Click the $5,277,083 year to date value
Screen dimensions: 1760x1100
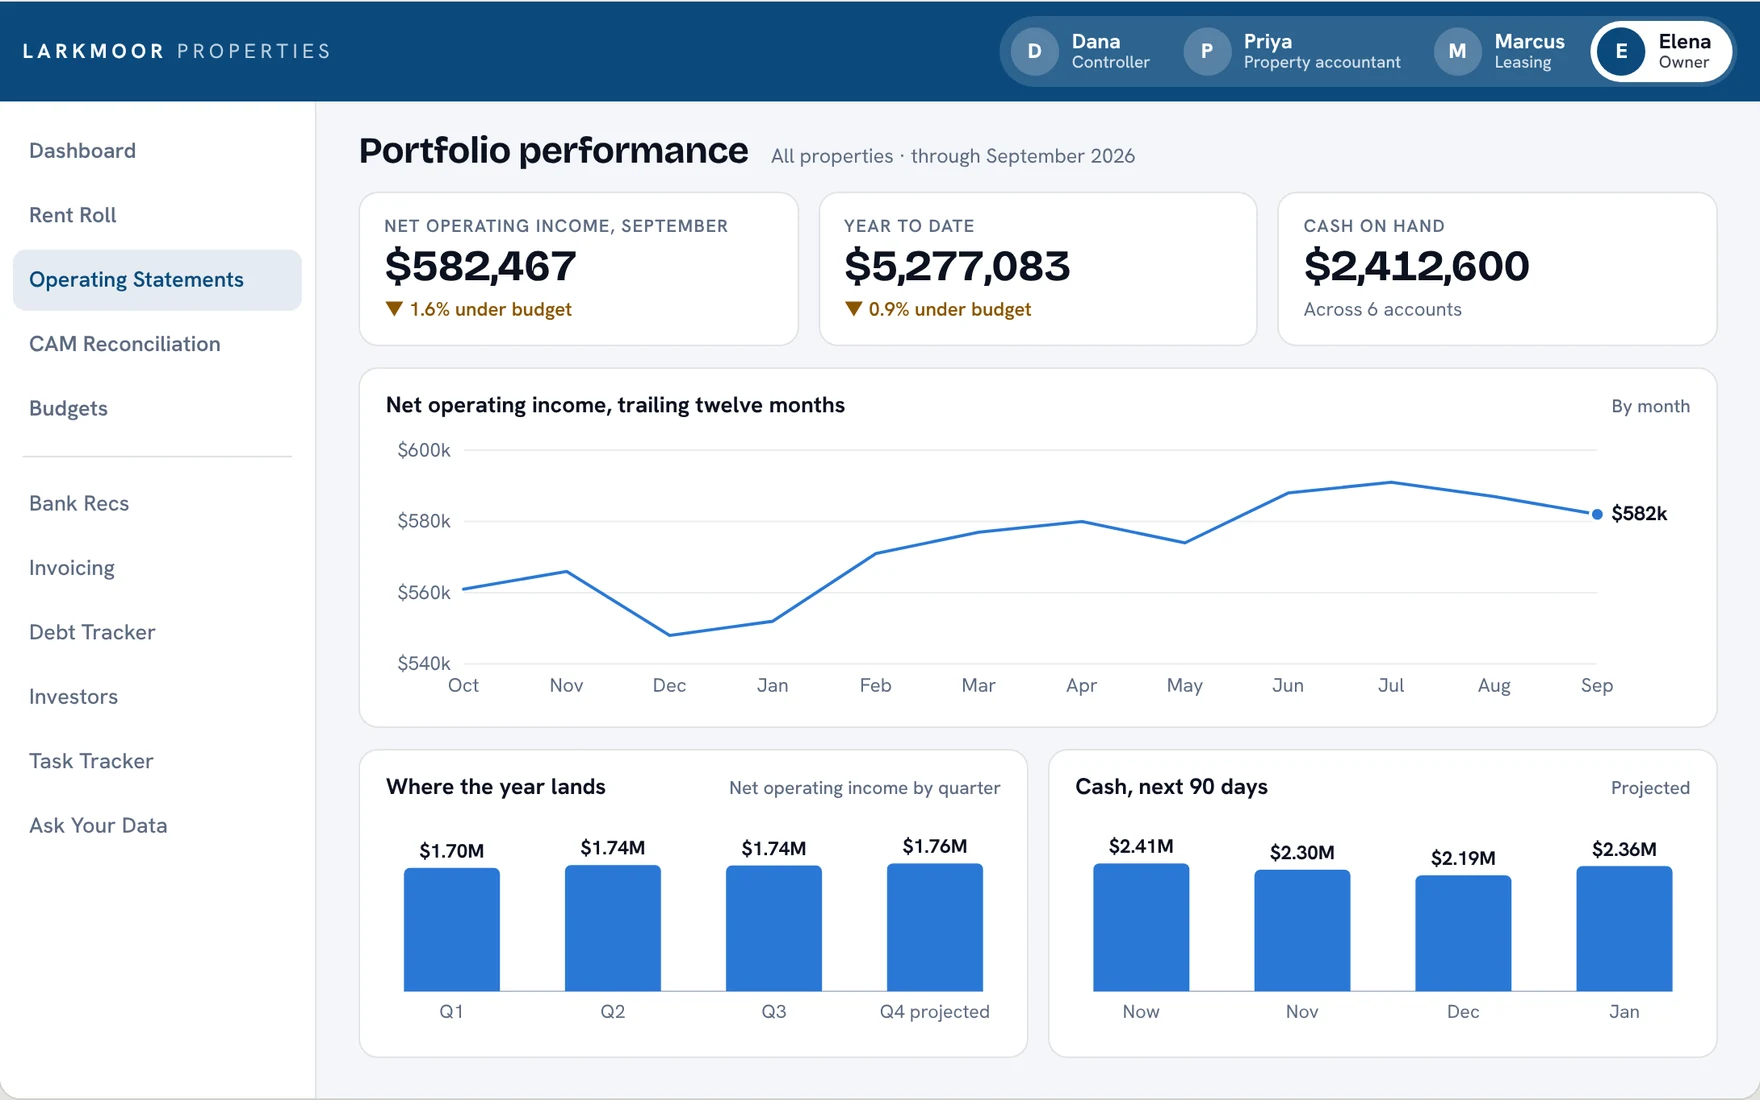pyautogui.click(x=957, y=266)
